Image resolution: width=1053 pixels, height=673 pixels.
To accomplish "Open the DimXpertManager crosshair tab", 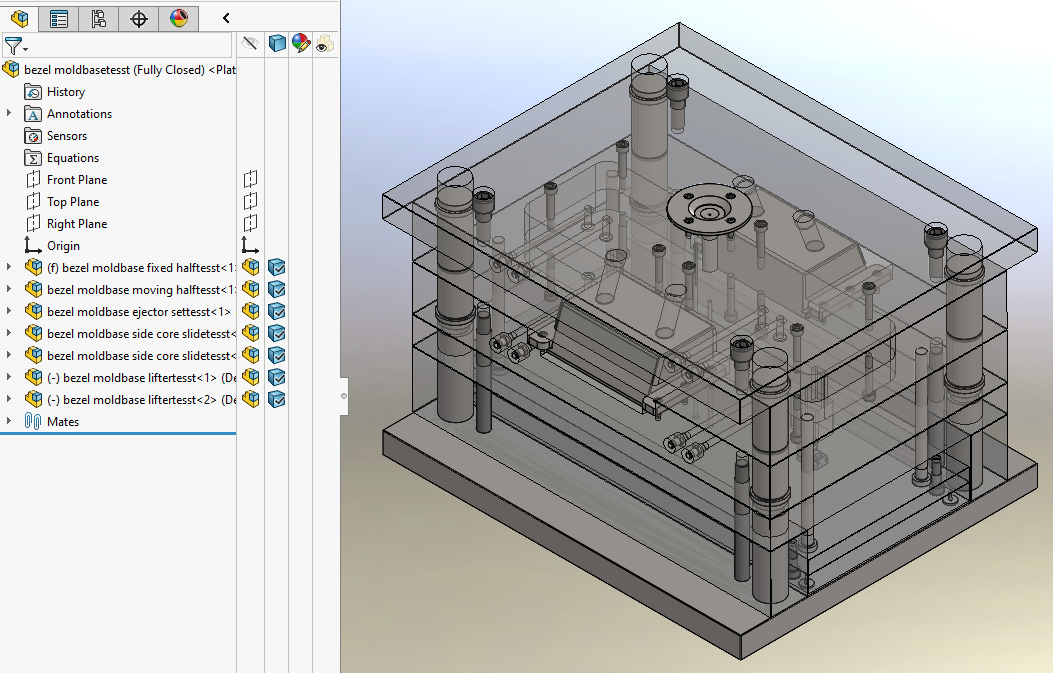I will pyautogui.click(x=139, y=18).
